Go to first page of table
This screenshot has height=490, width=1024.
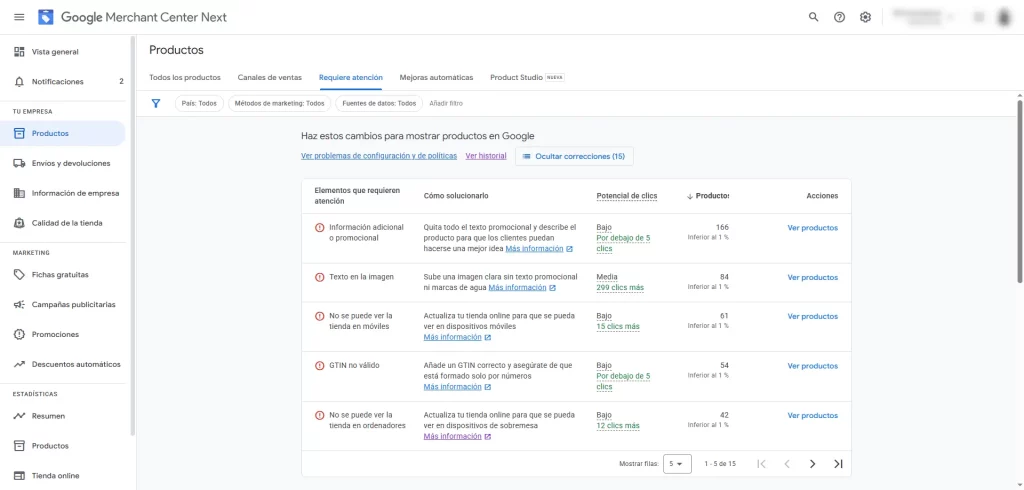761,464
